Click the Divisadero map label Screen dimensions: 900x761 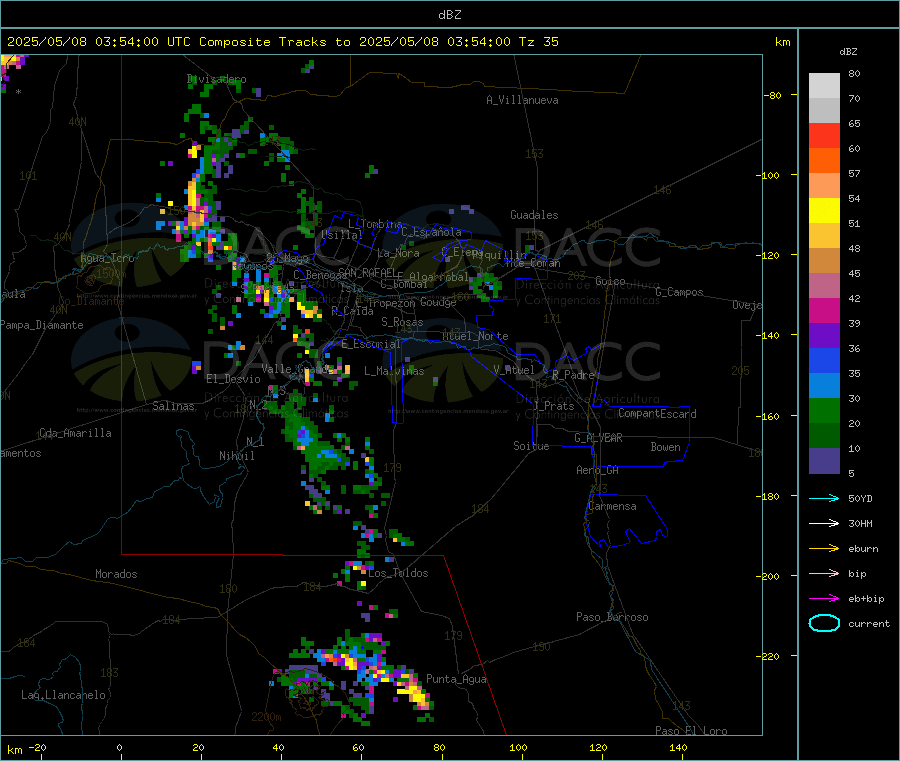coord(216,79)
